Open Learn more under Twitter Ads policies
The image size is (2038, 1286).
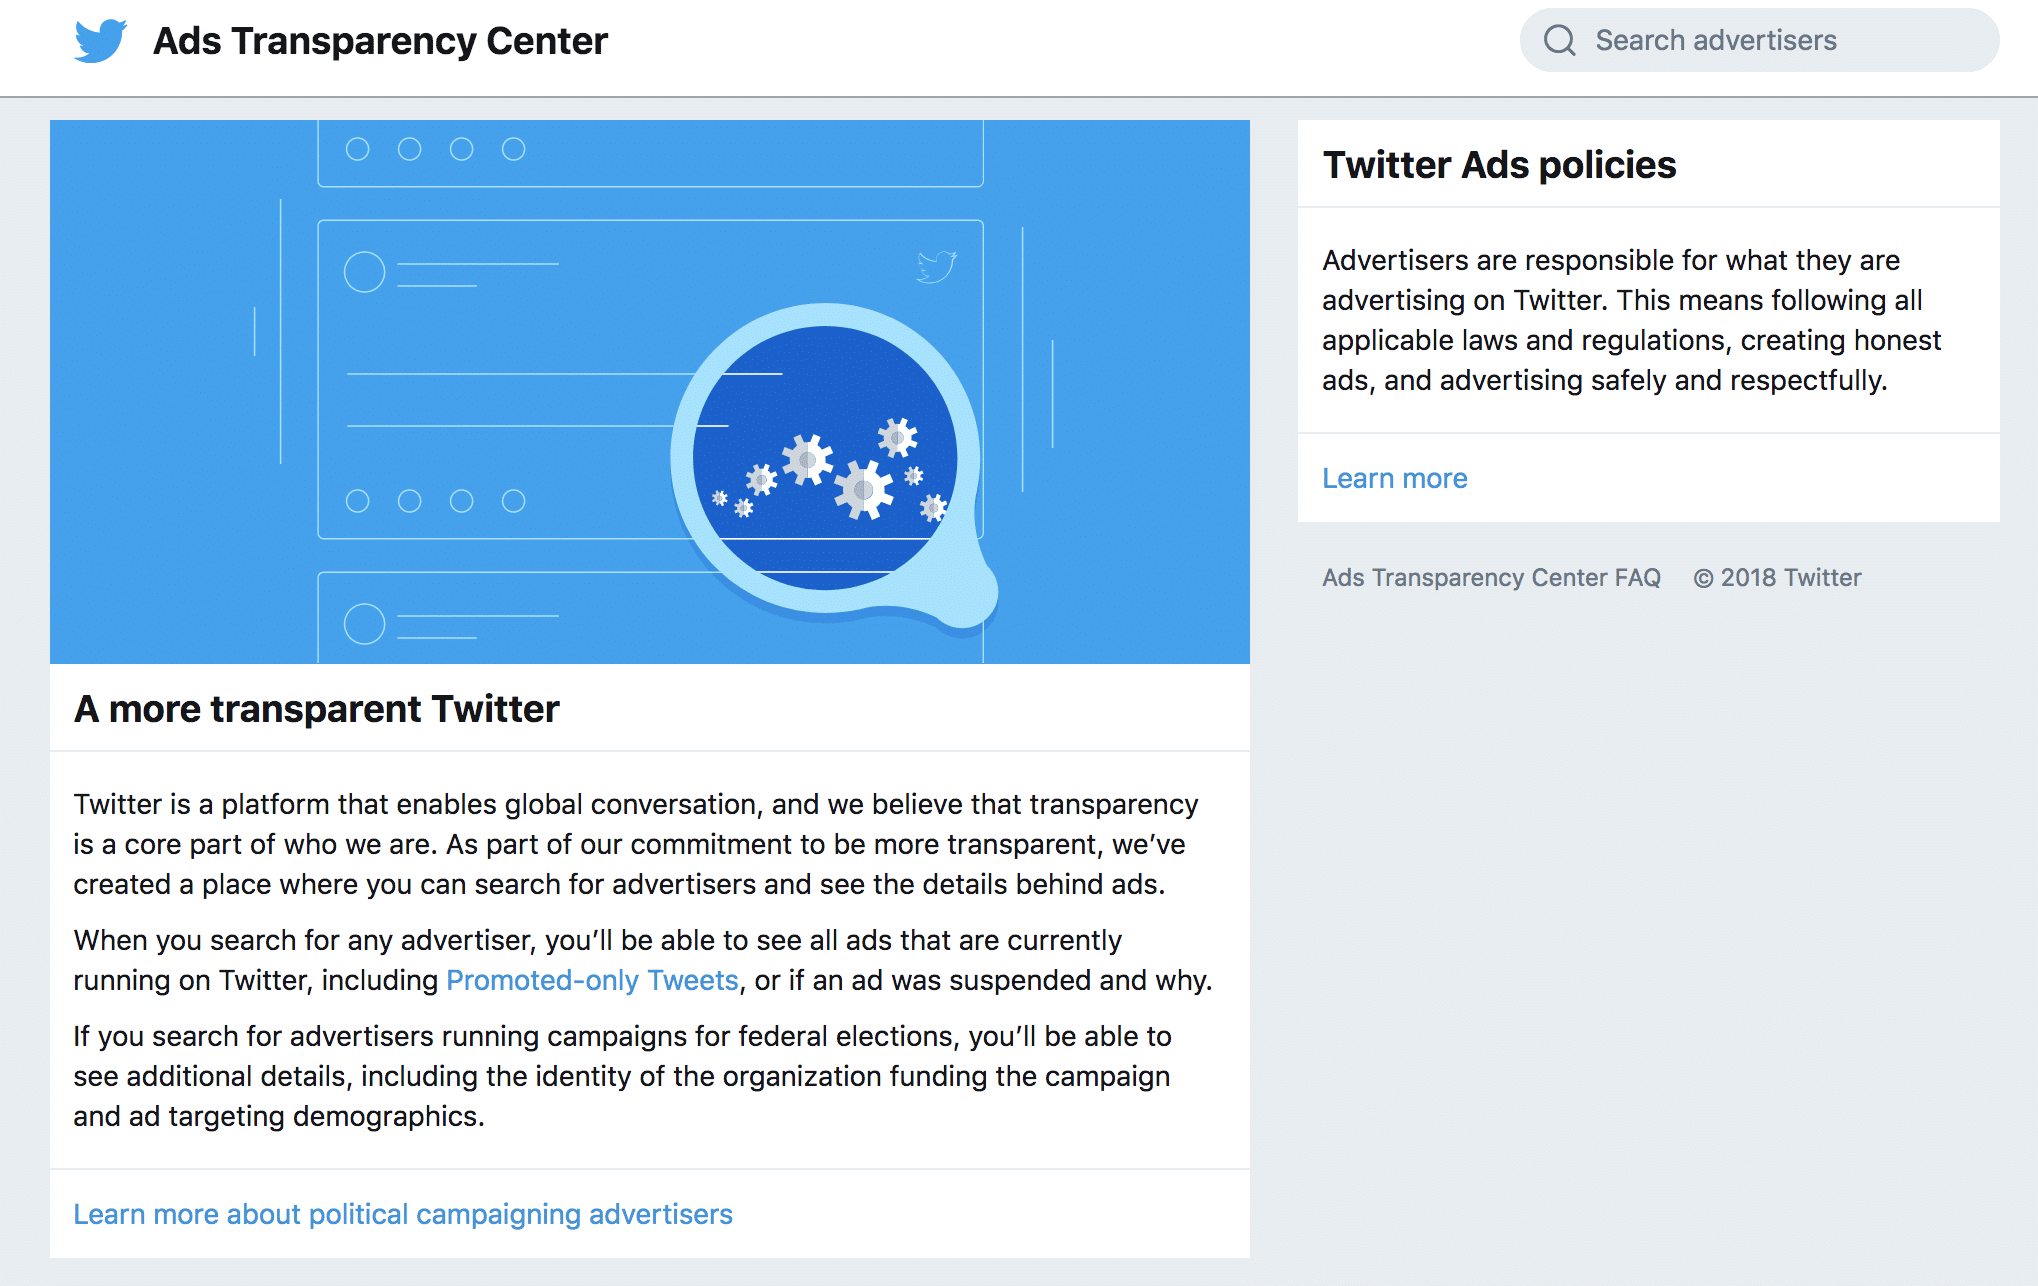[x=1394, y=478]
